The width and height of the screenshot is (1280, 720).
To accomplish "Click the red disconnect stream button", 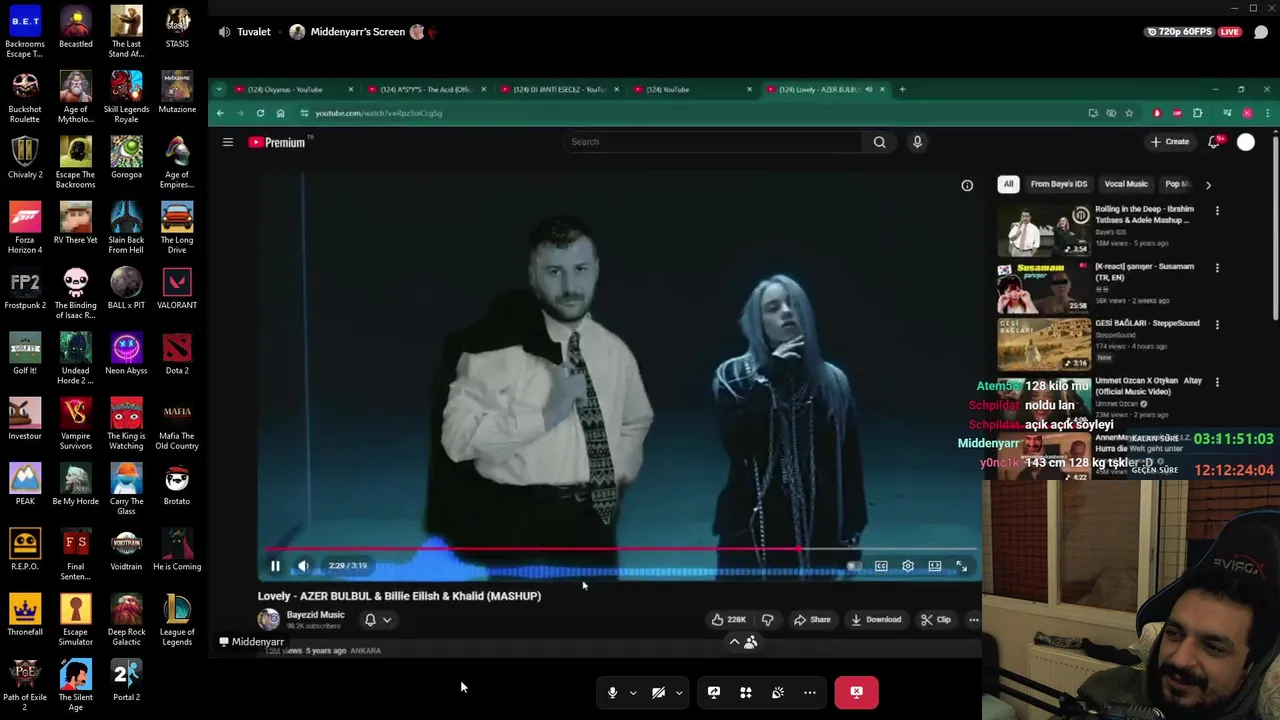I will (x=856, y=692).
